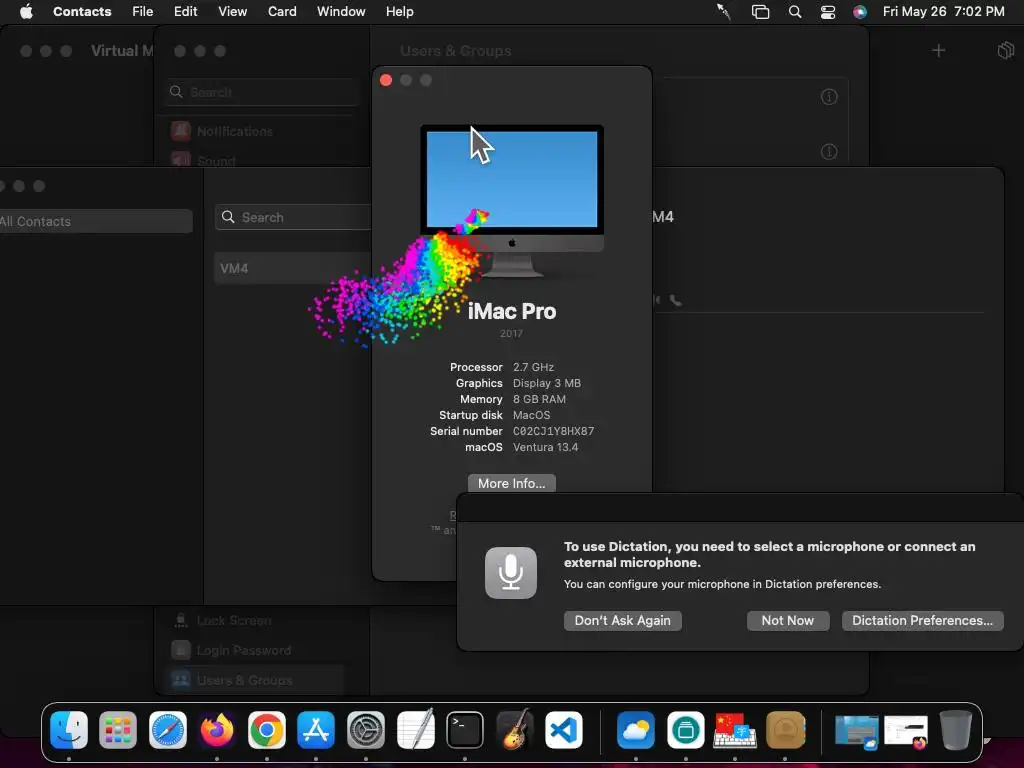Activate Siri from the menu bar
Viewport: 1024px width, 768px height.
tap(860, 11)
